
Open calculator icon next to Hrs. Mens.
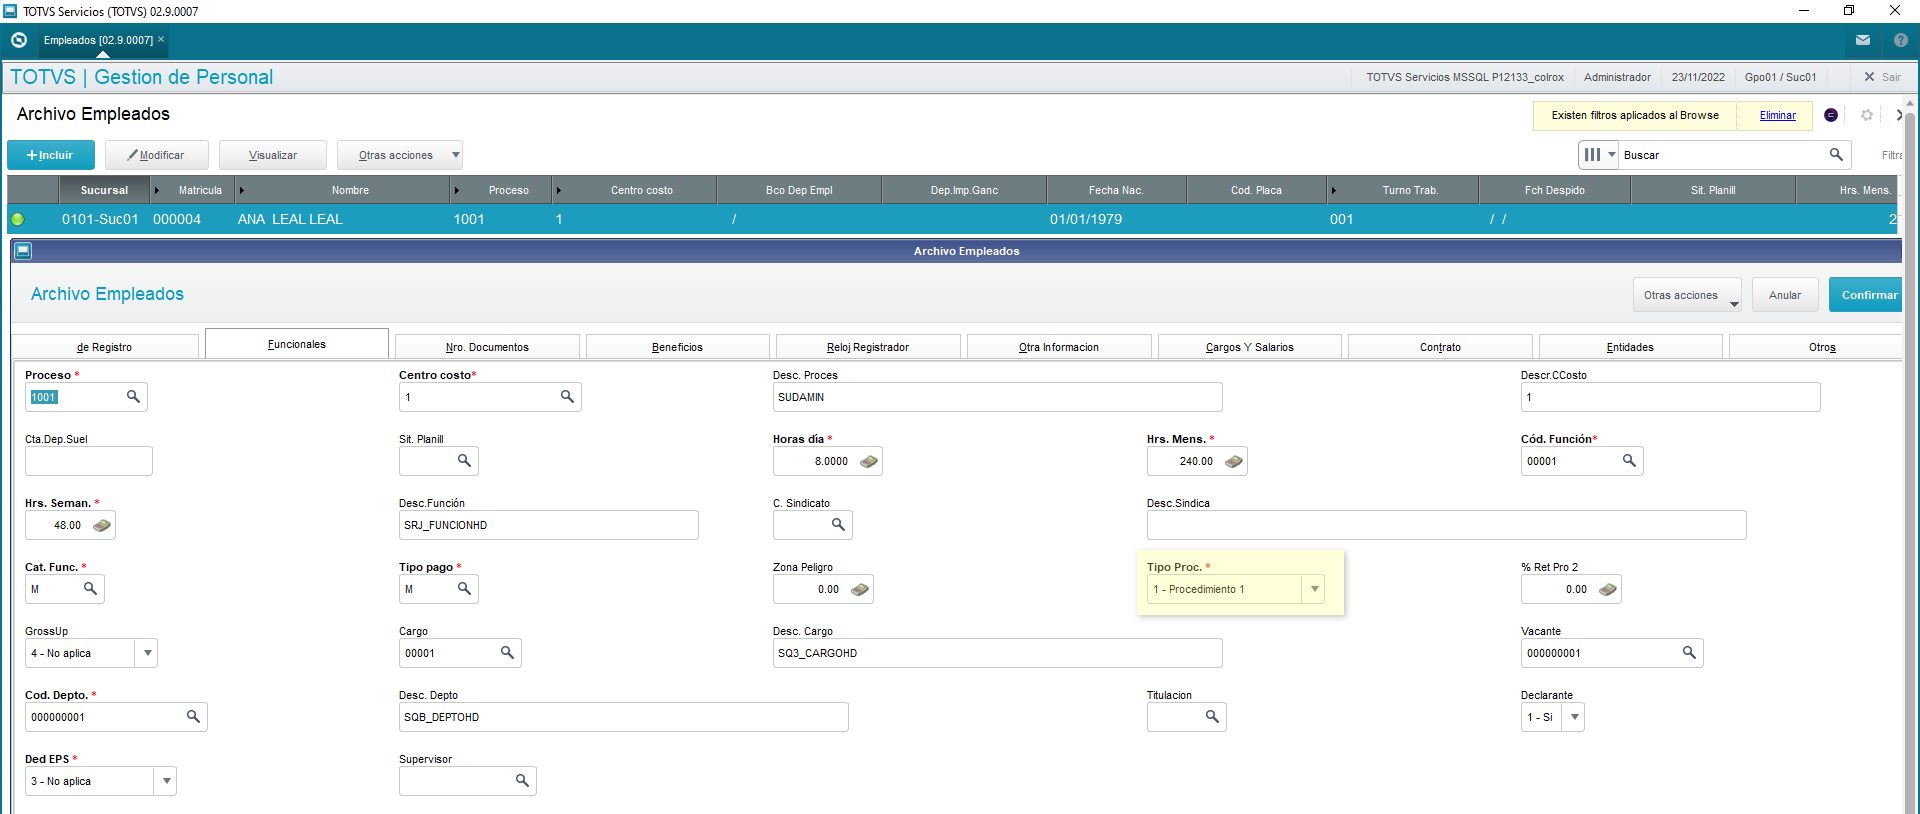[x=1233, y=461]
